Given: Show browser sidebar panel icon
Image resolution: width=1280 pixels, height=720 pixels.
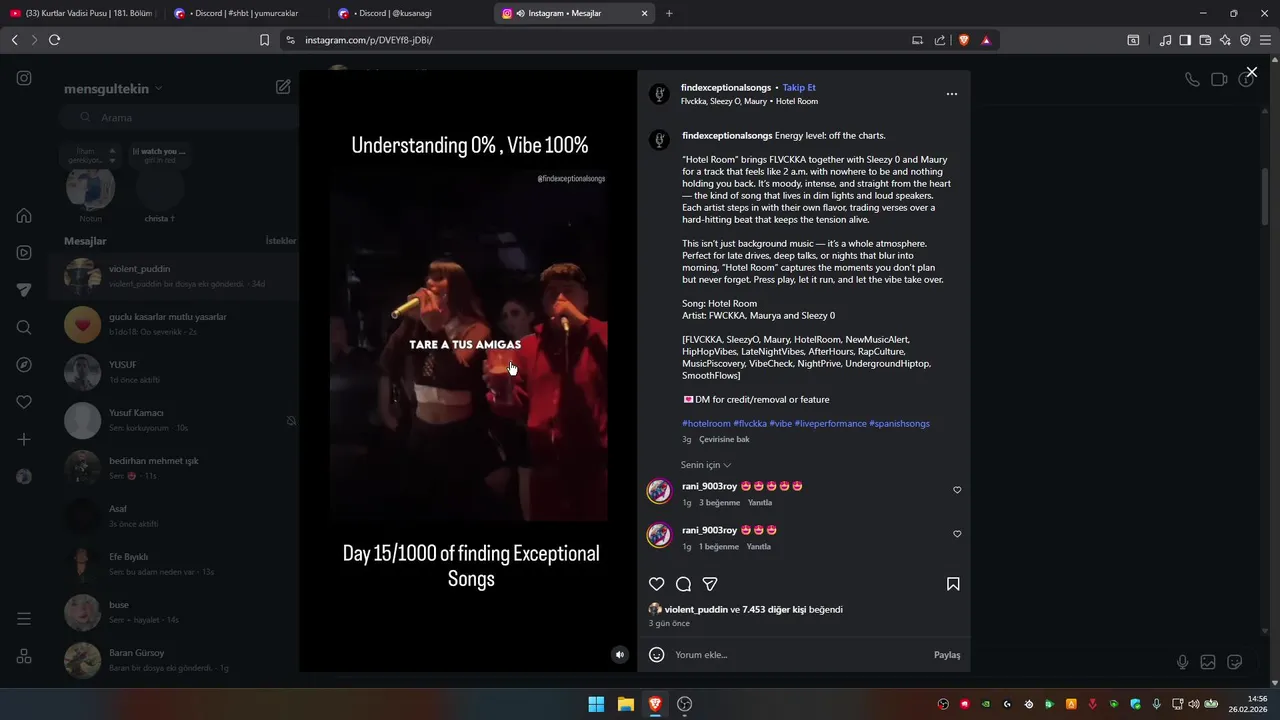Looking at the screenshot, I should pyautogui.click(x=1185, y=40).
